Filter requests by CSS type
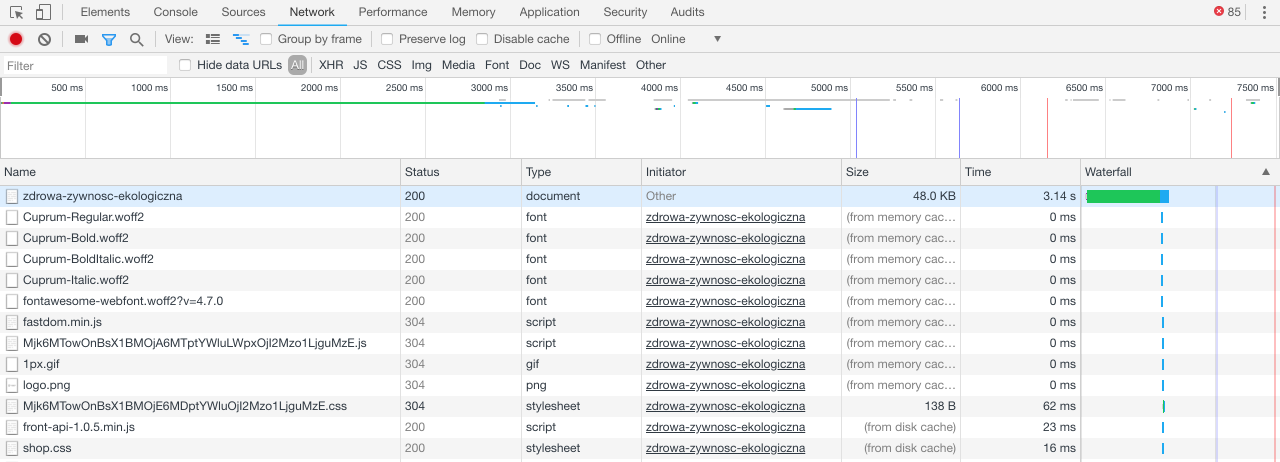Screen dimensions: 1280x462 389,65
